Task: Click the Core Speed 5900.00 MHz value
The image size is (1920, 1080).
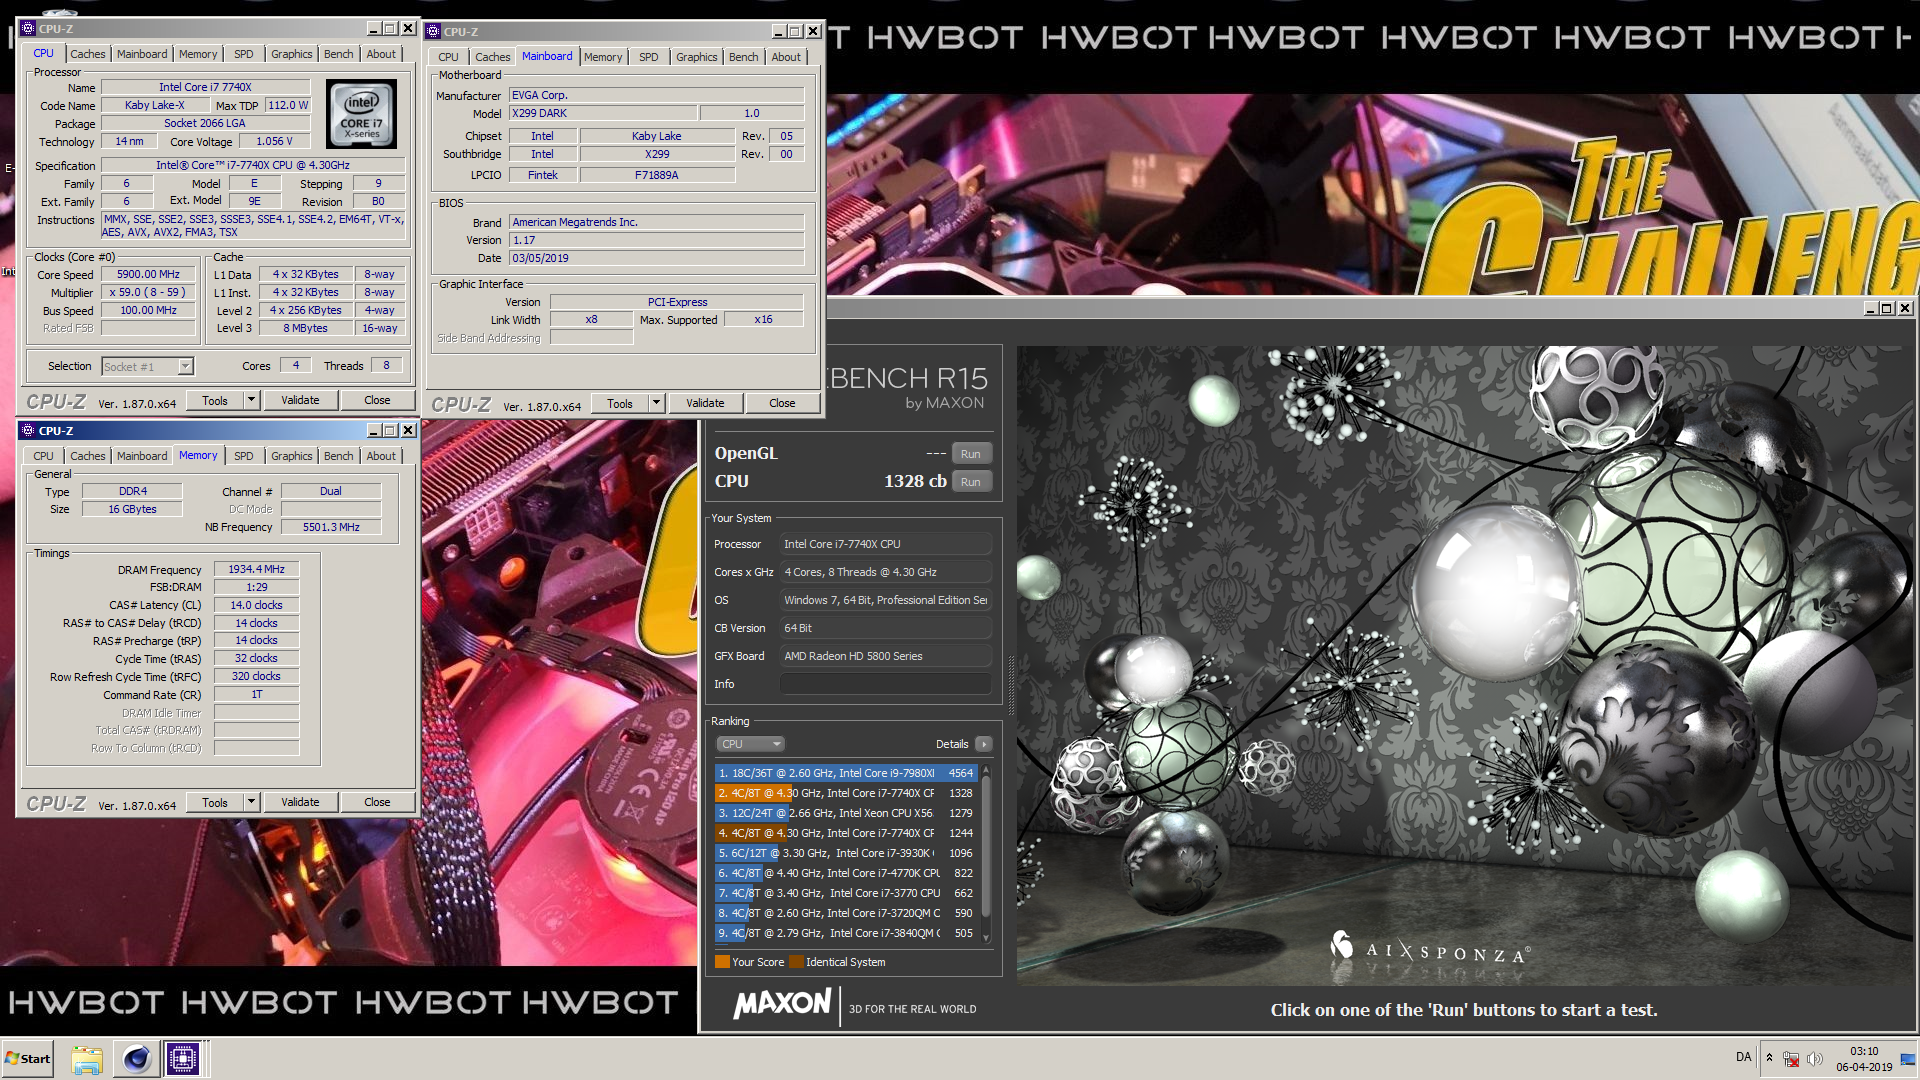Action: tap(148, 274)
